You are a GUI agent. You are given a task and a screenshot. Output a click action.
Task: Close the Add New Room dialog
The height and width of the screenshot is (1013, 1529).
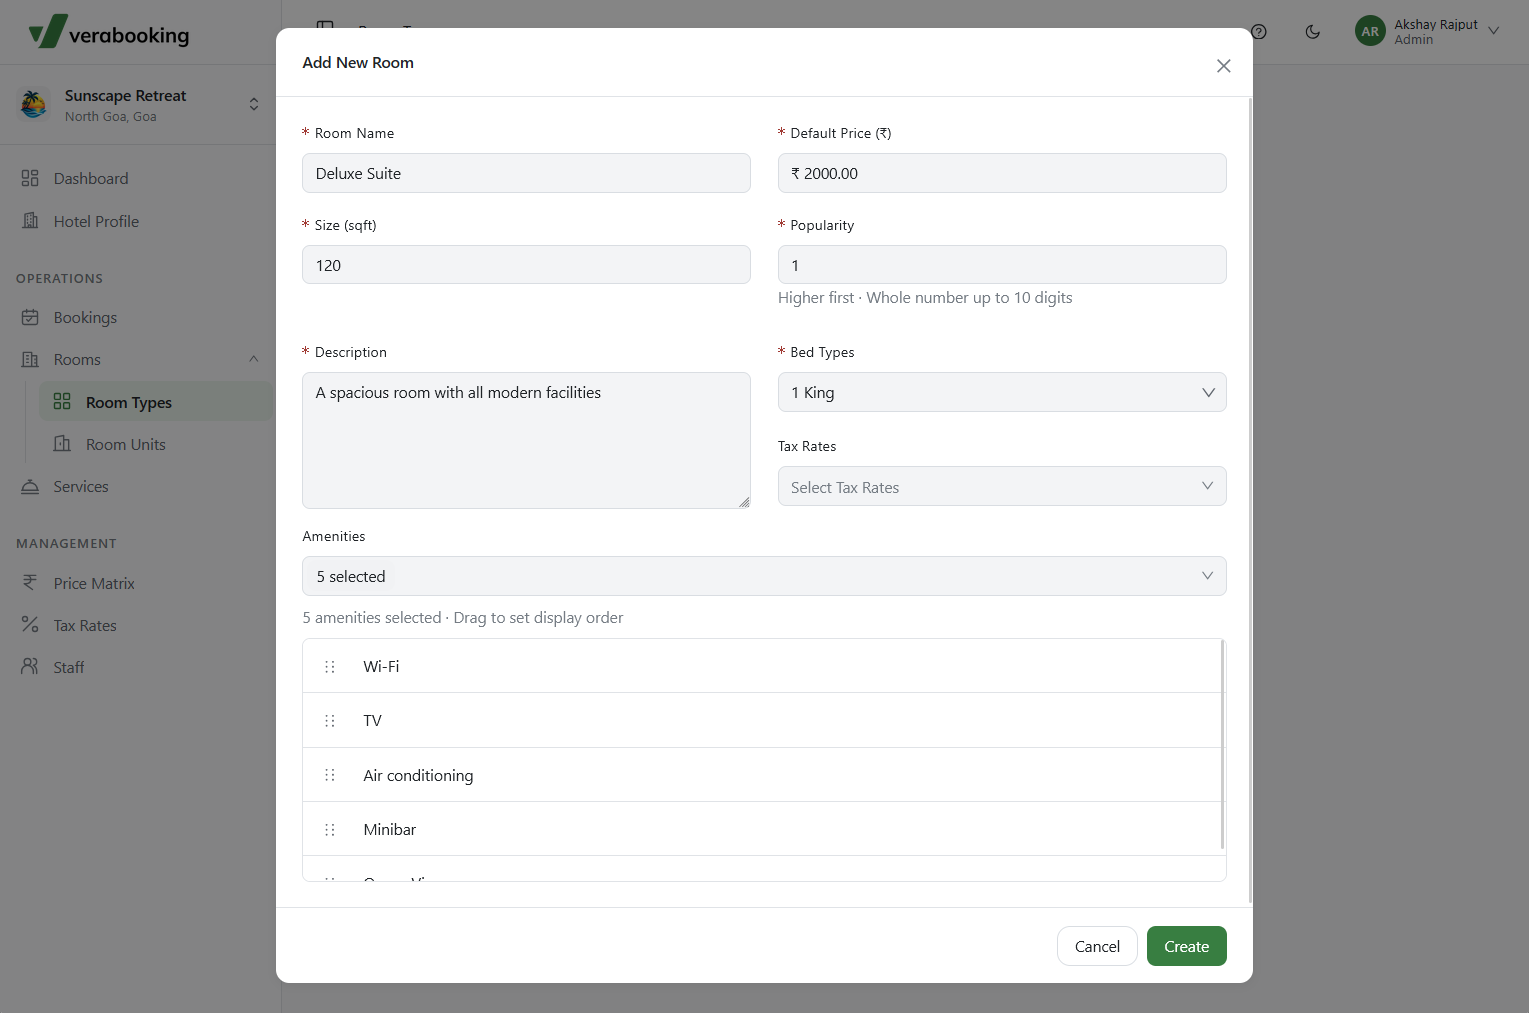[1223, 66]
